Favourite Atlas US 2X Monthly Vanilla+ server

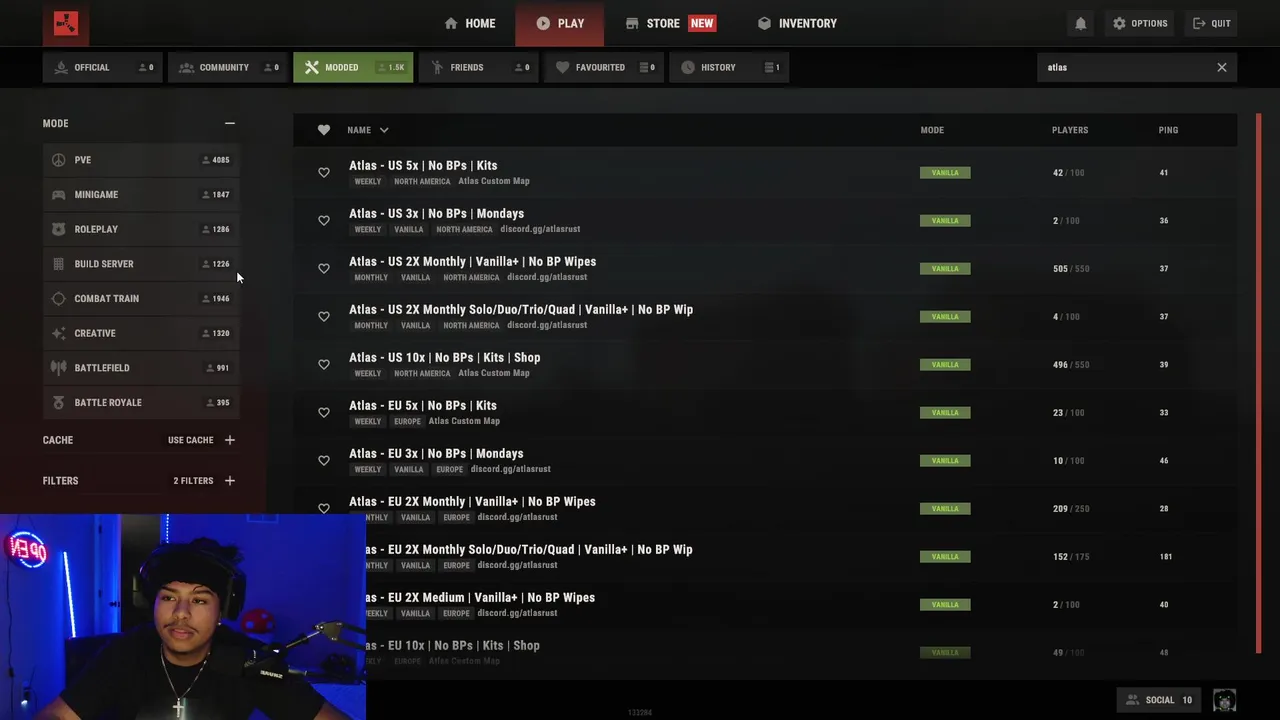tap(324, 269)
